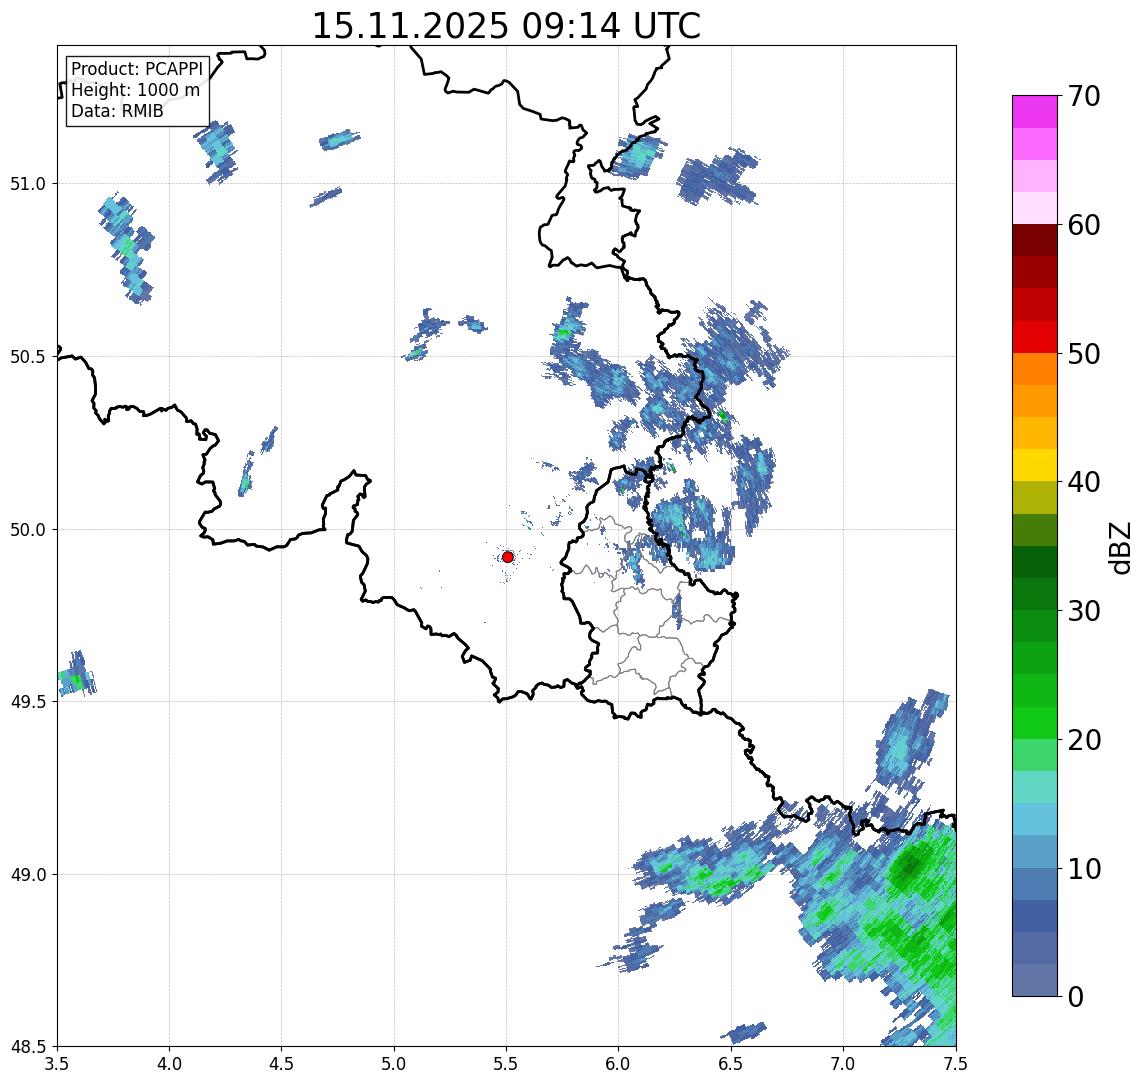
Task: Click the light blue colorbar segment above 10
Action: 1035,851
